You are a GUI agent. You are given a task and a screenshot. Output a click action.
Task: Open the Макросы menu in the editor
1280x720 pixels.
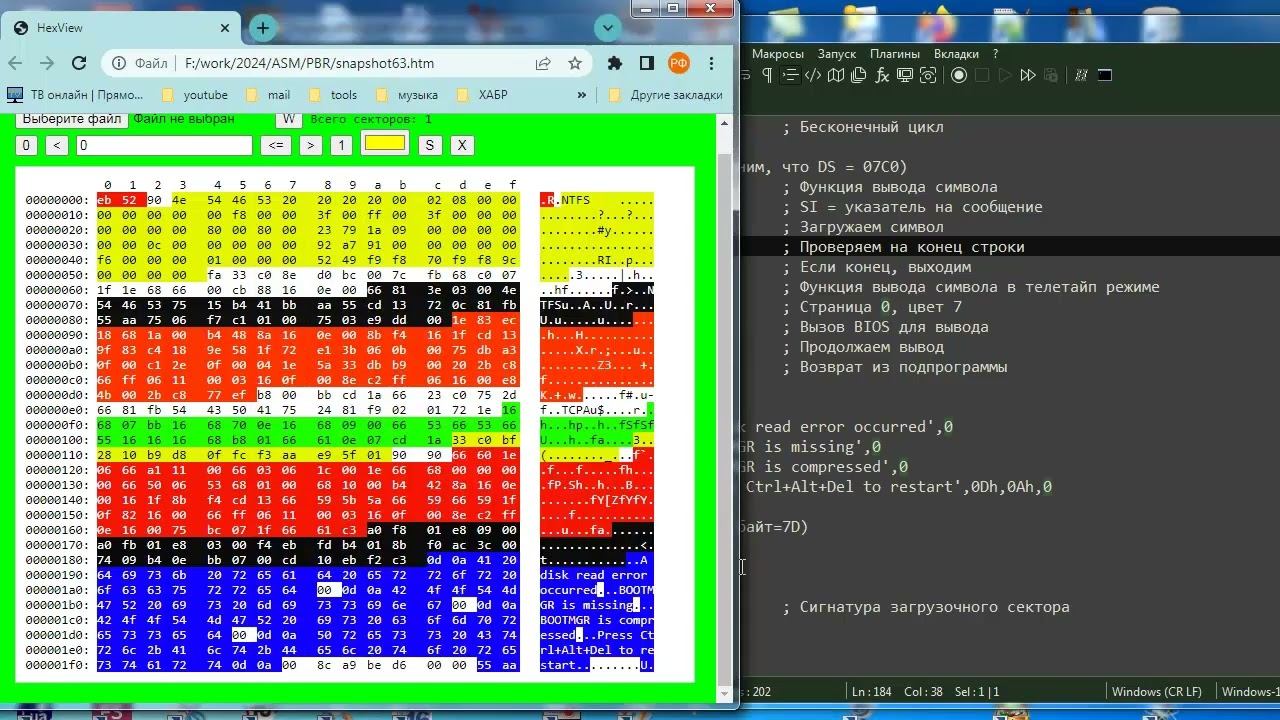coord(777,54)
